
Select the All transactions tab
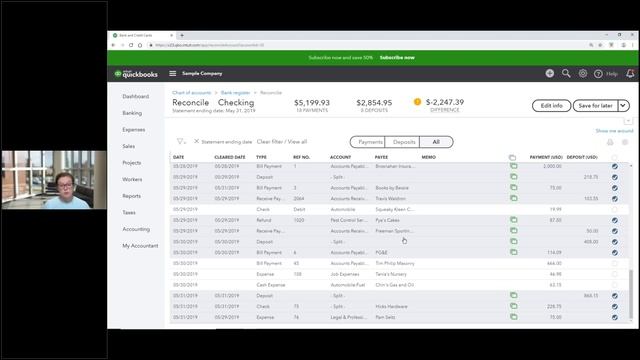[436, 142]
